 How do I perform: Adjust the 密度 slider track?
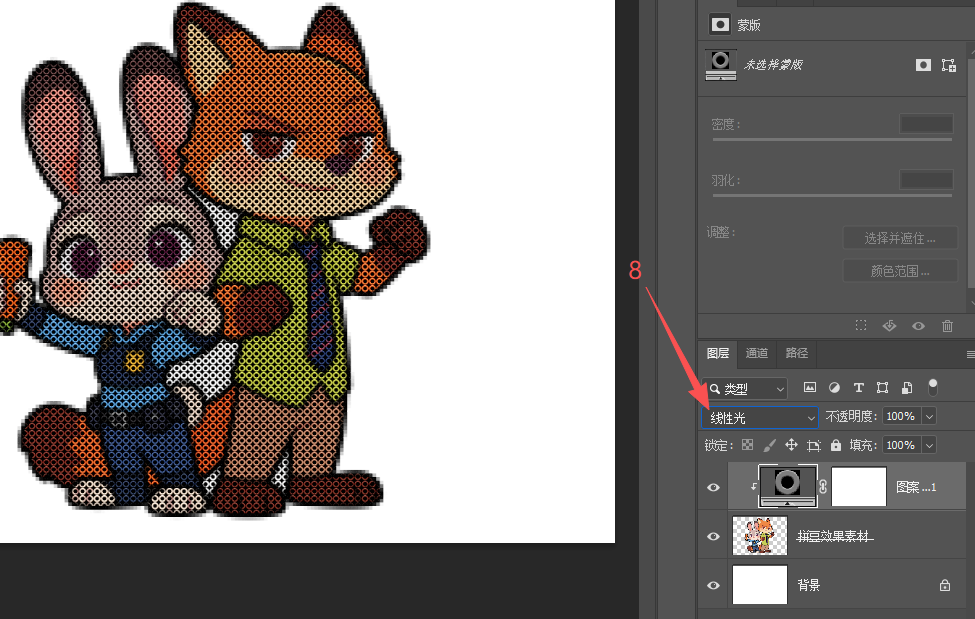[x=832, y=140]
